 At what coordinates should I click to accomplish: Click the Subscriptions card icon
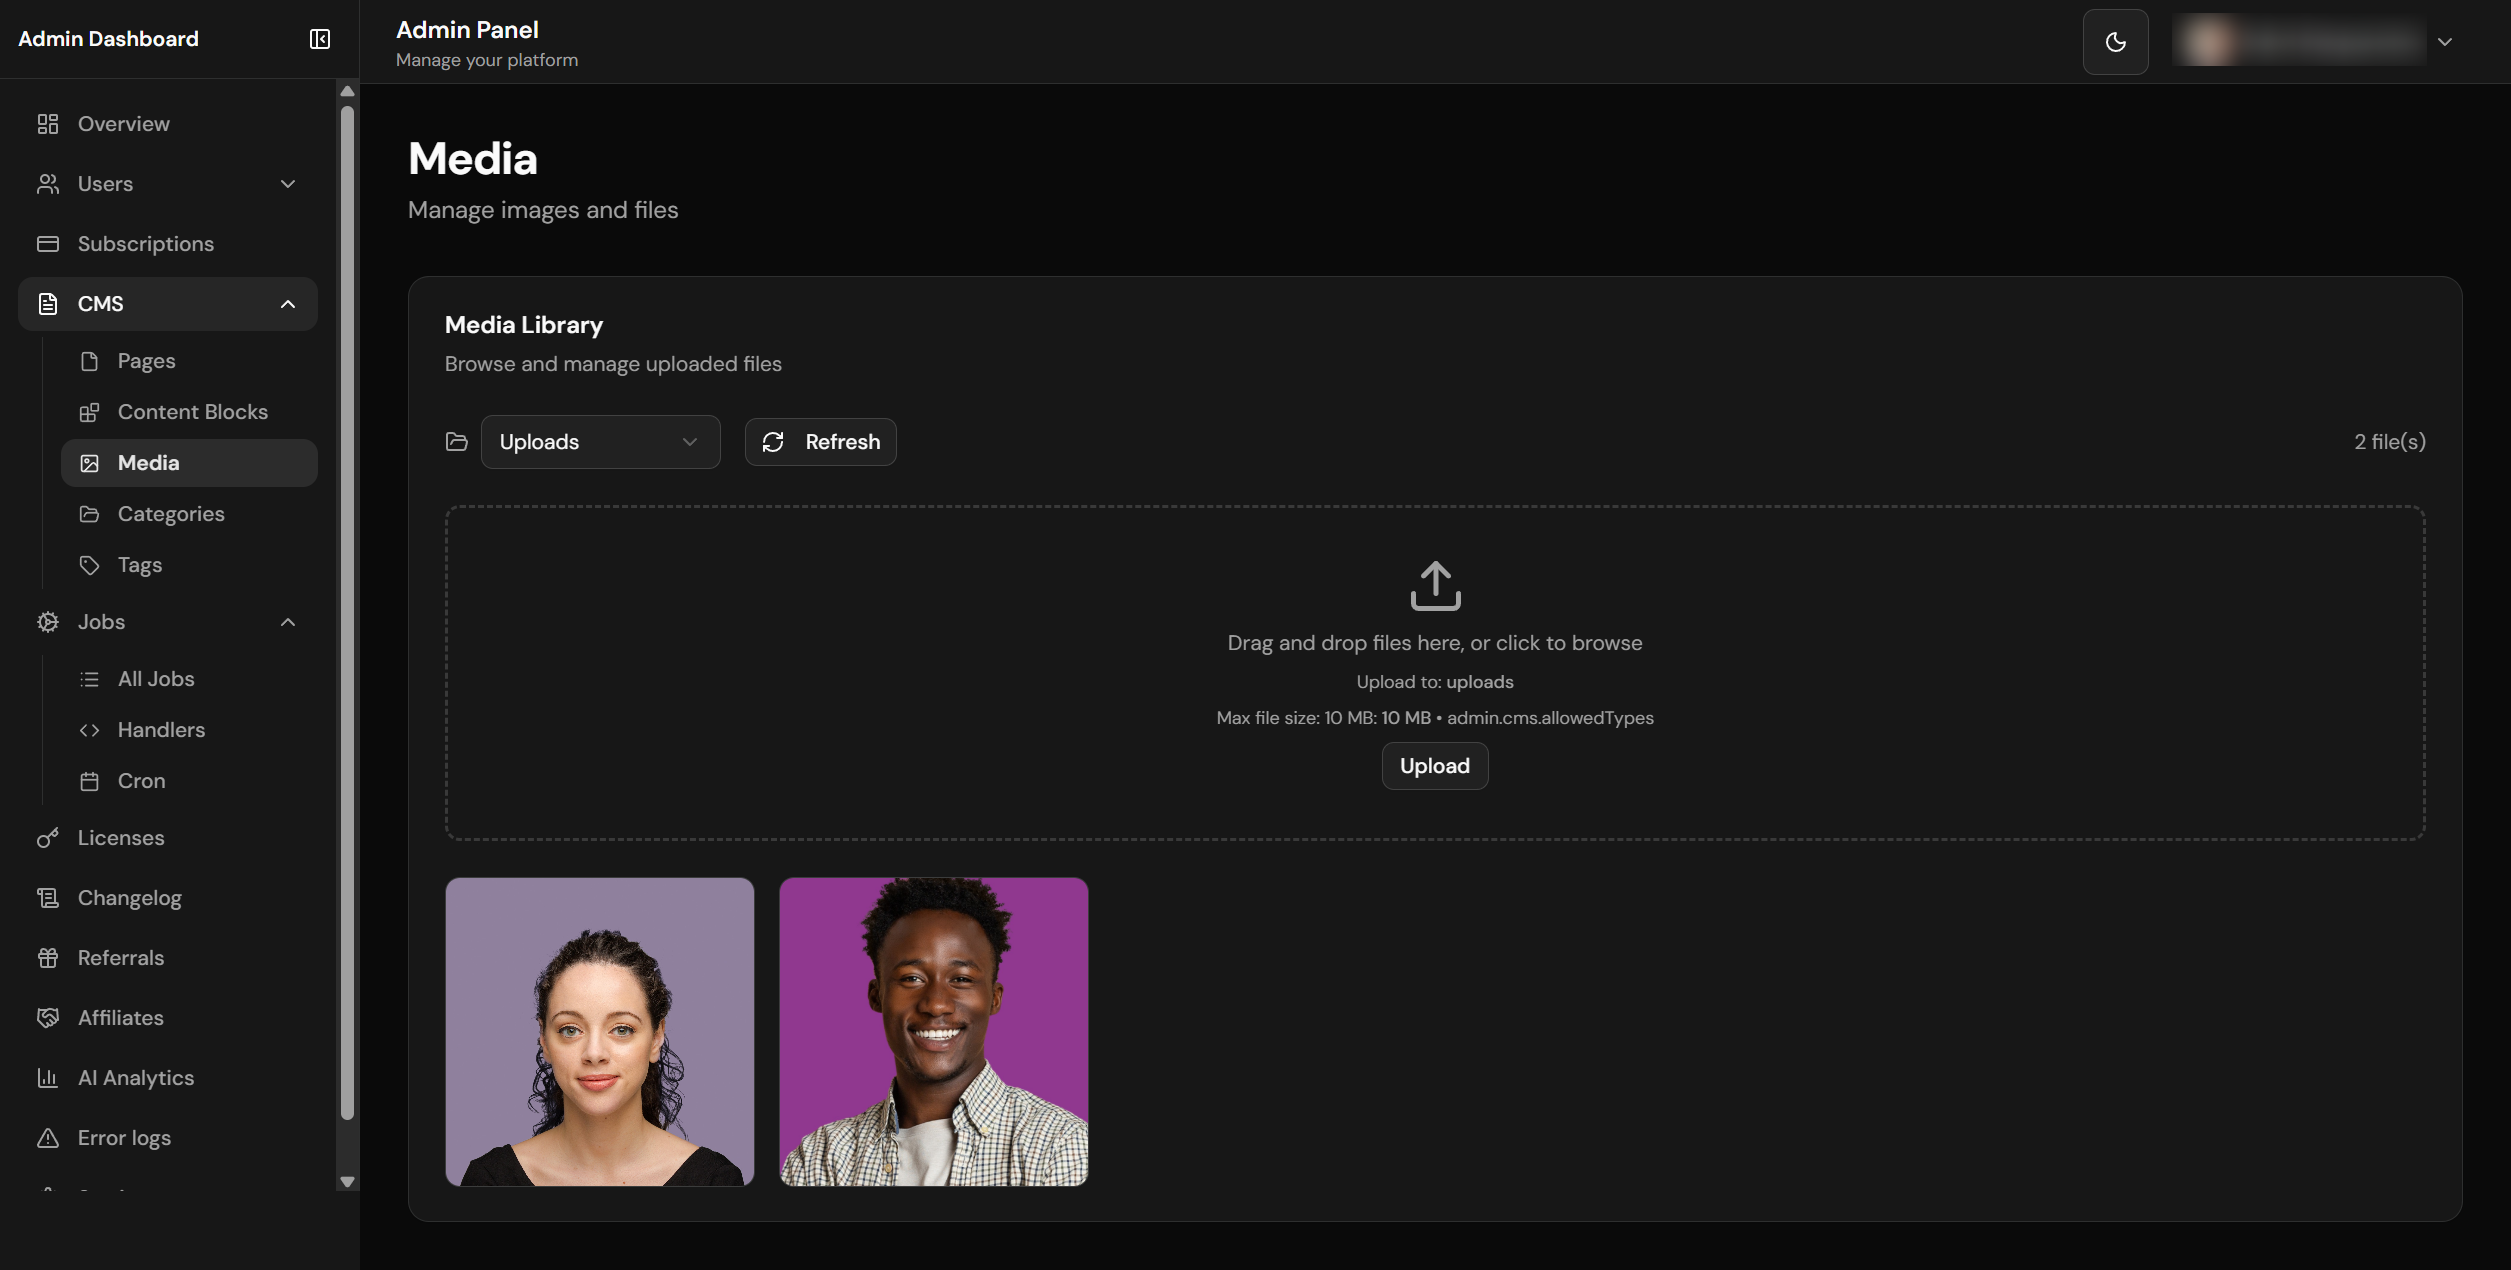48,244
